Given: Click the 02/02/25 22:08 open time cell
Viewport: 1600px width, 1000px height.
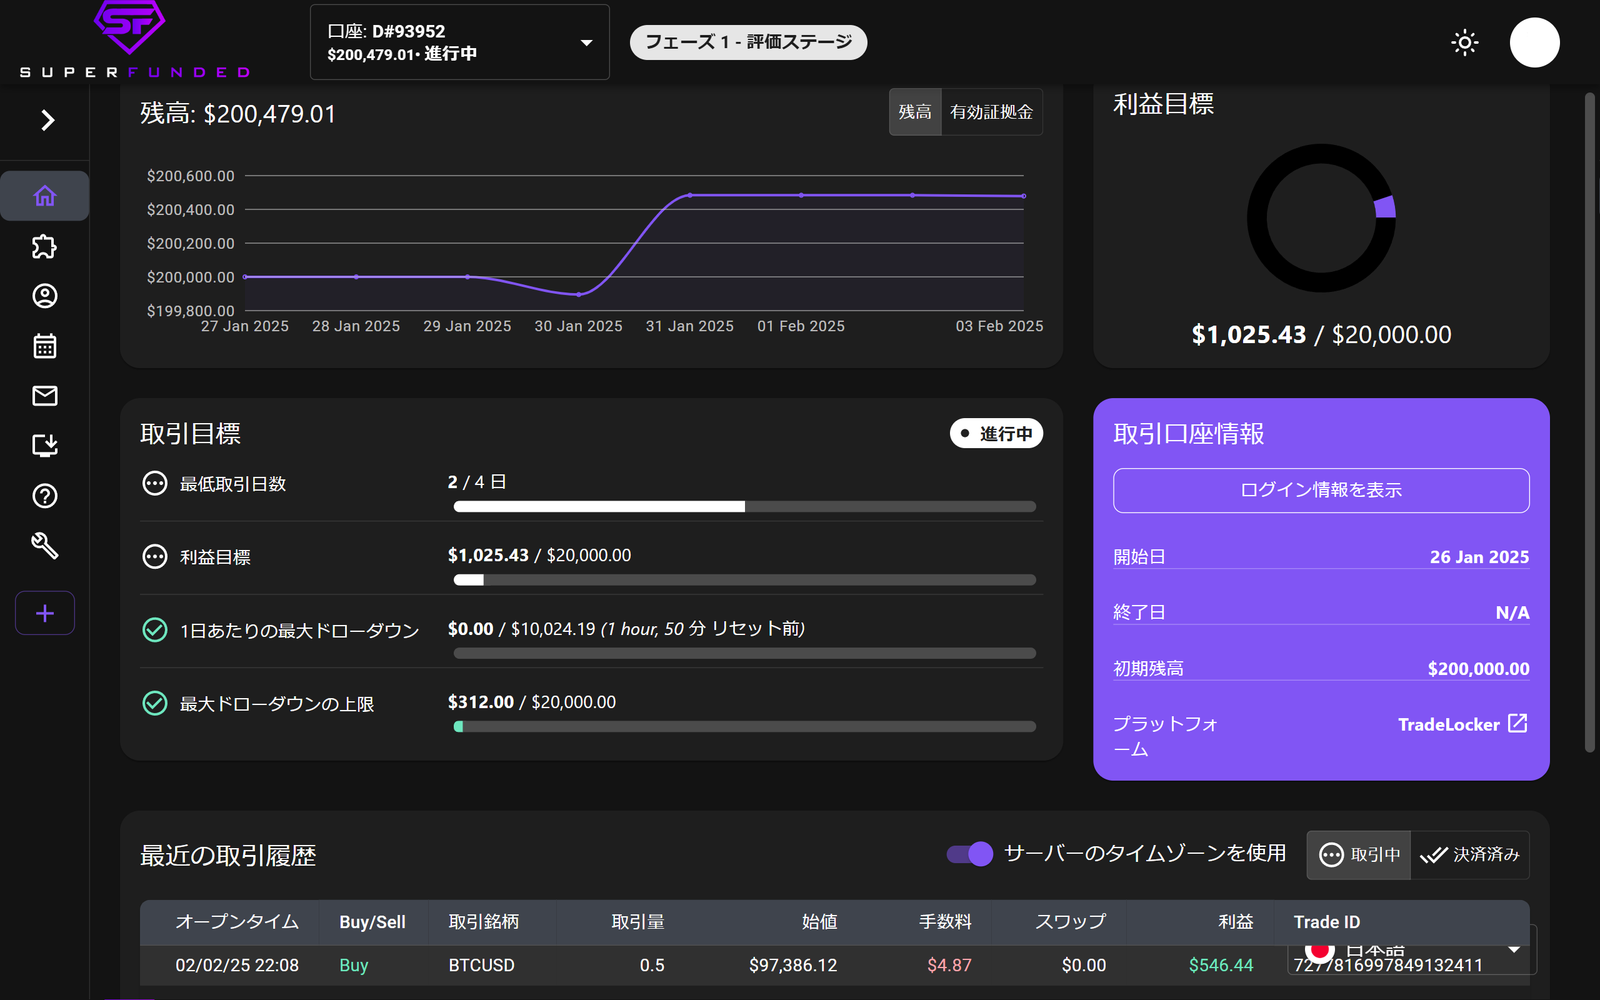Looking at the screenshot, I should pyautogui.click(x=237, y=965).
